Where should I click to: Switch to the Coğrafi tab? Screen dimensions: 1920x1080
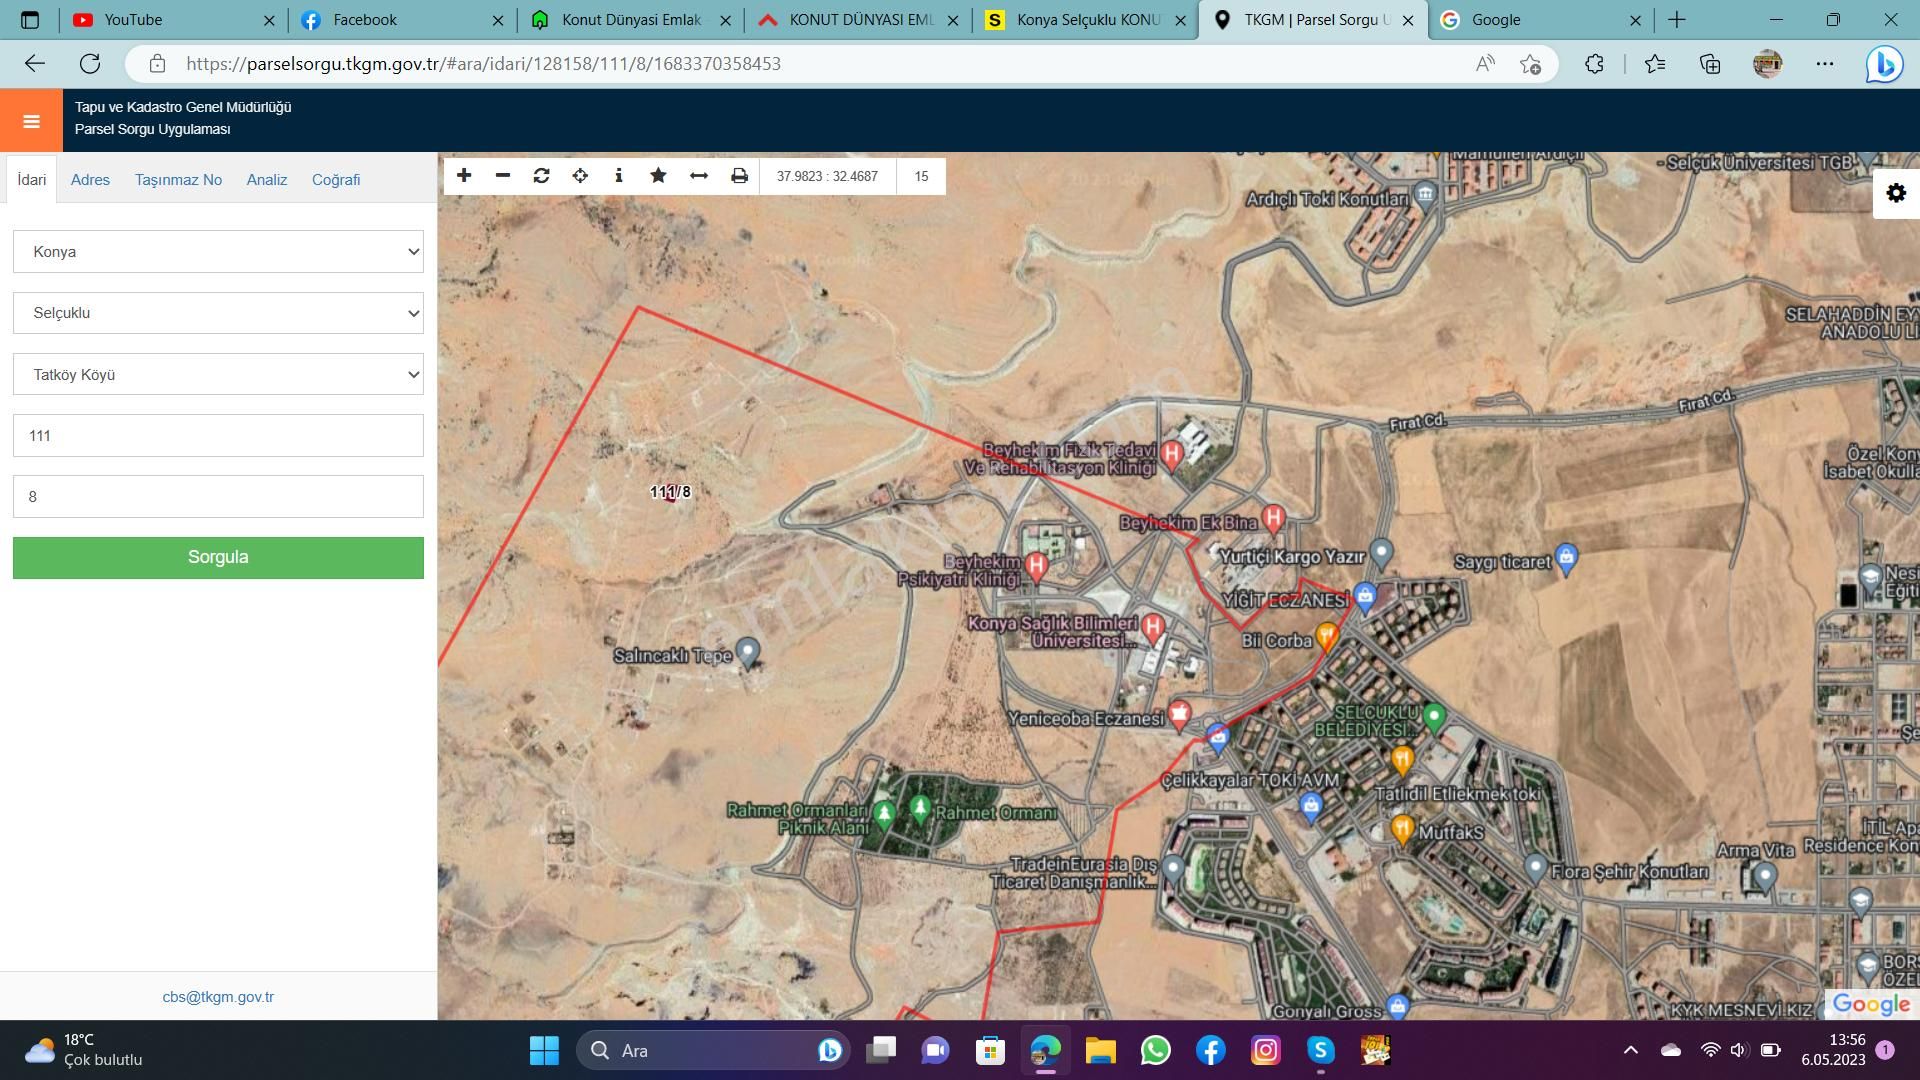[x=336, y=180]
